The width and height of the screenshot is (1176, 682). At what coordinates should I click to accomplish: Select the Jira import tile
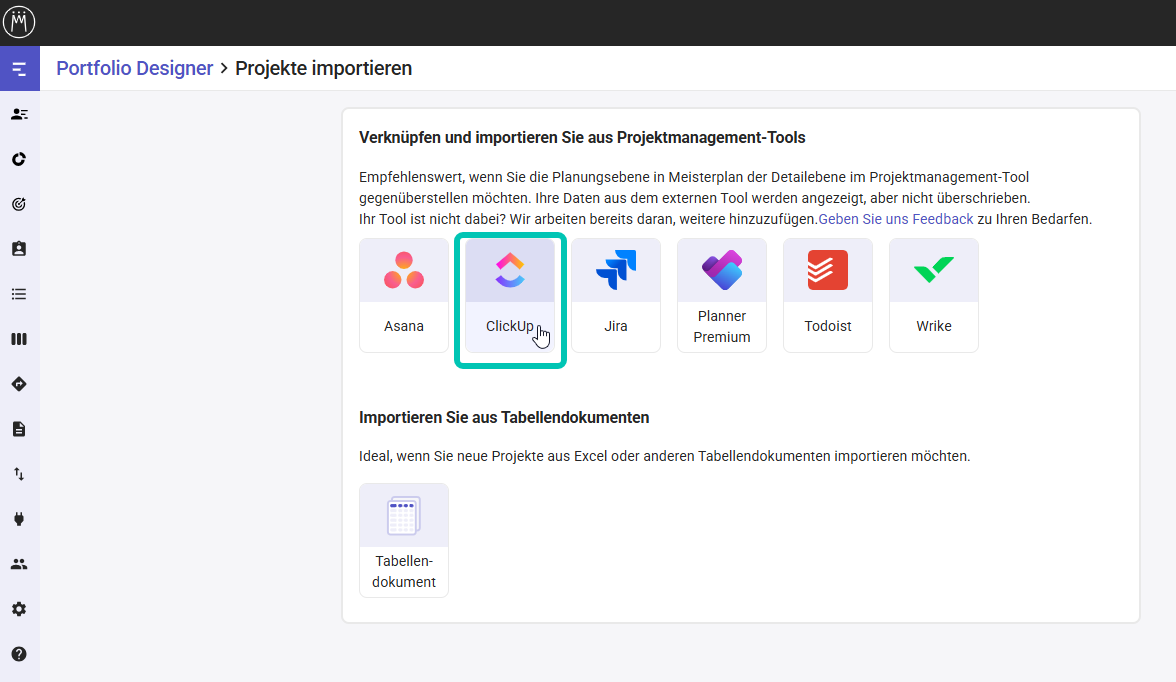click(x=616, y=296)
